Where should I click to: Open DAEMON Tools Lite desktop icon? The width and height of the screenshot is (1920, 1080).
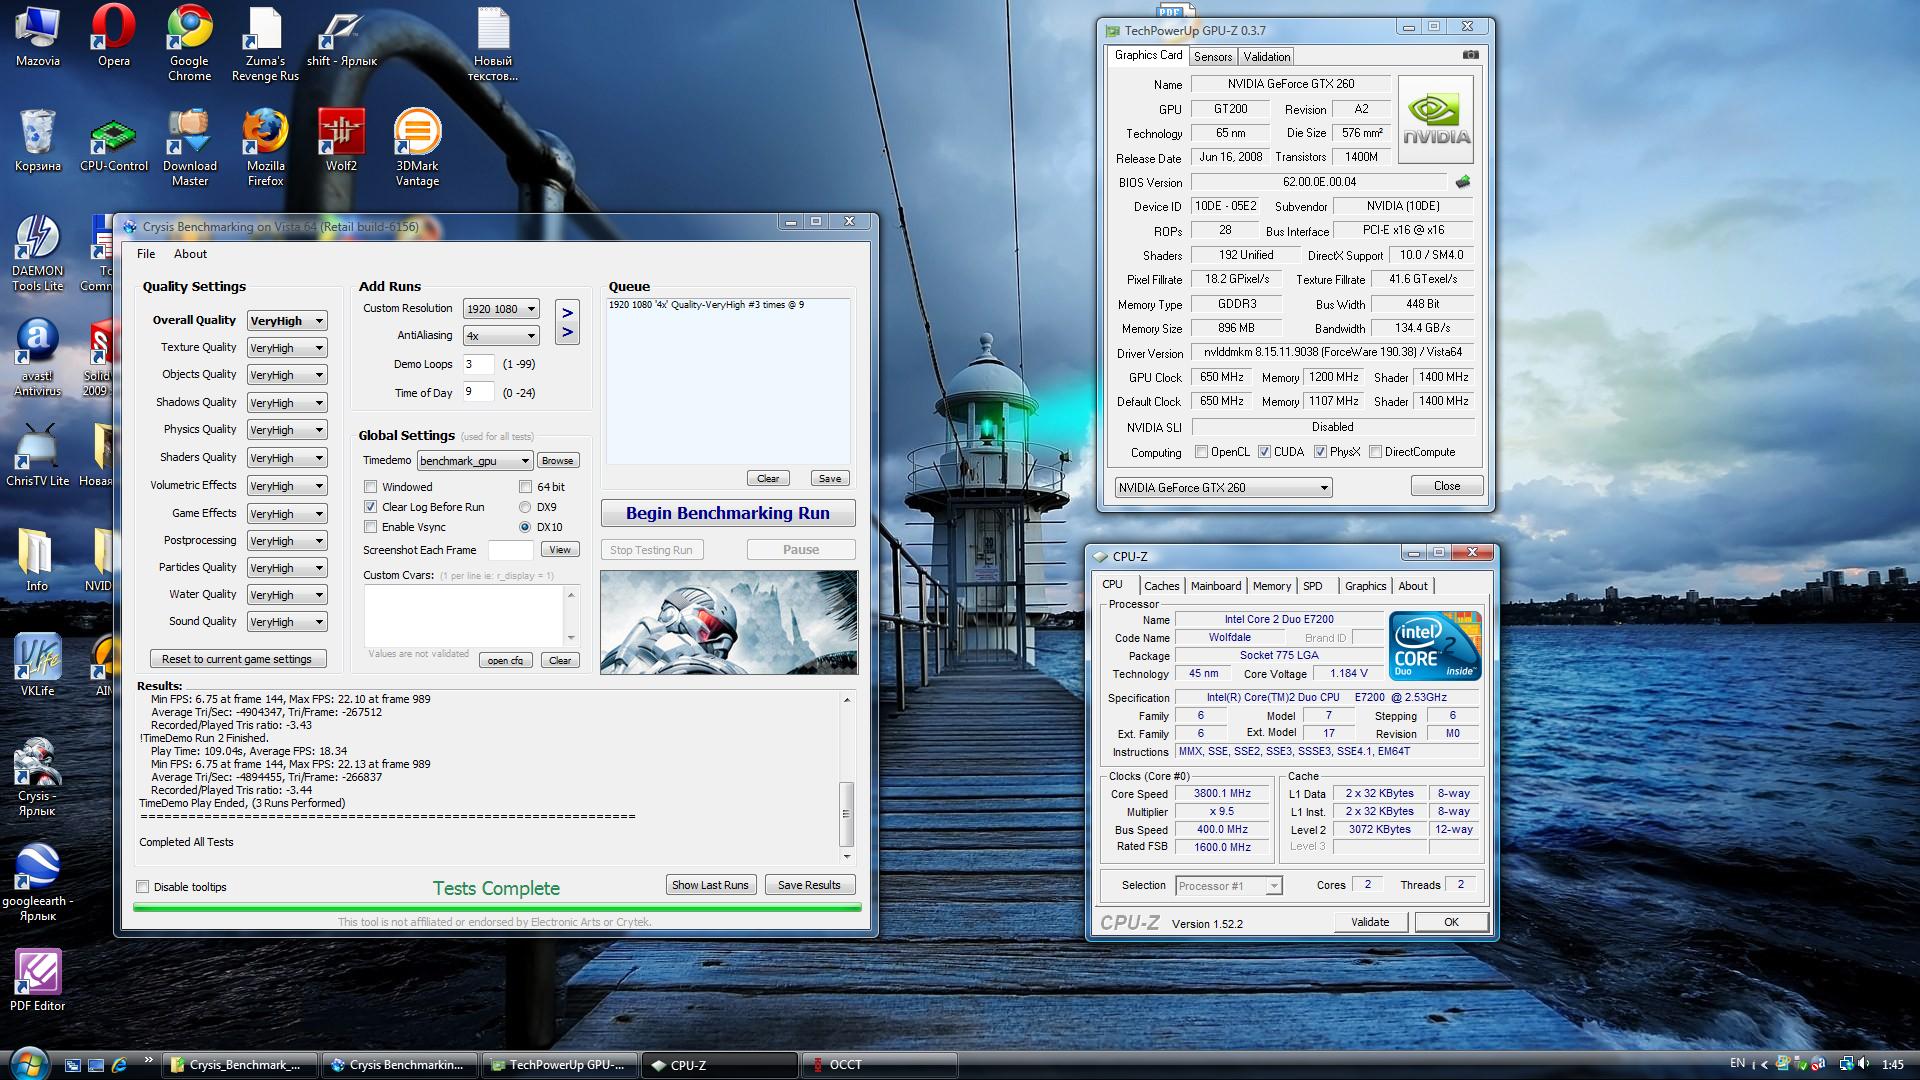coord(38,253)
